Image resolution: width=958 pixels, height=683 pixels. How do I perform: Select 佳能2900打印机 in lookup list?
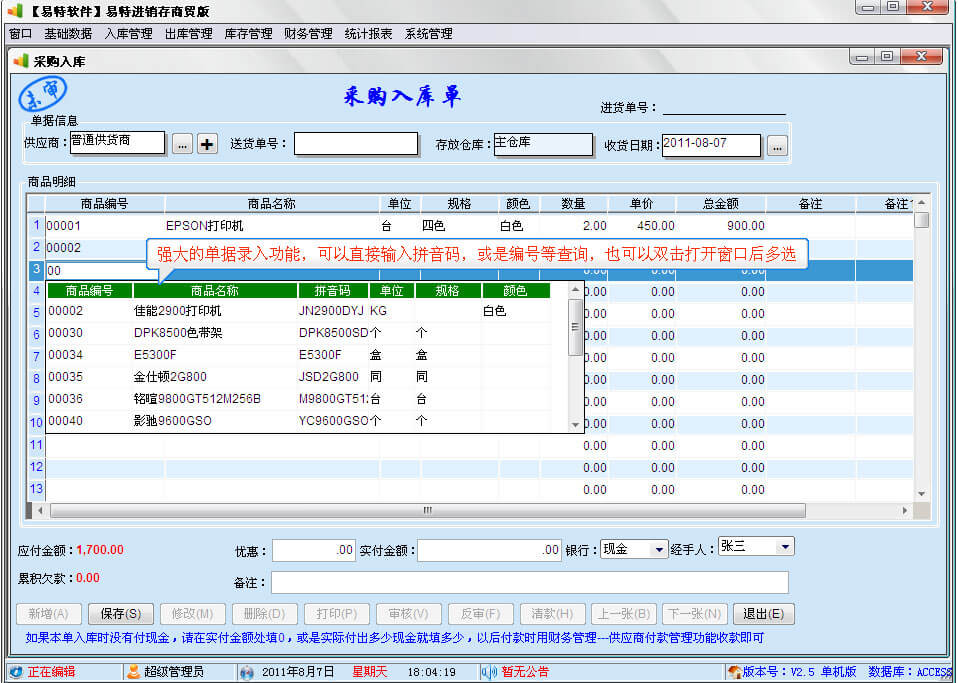(177, 311)
